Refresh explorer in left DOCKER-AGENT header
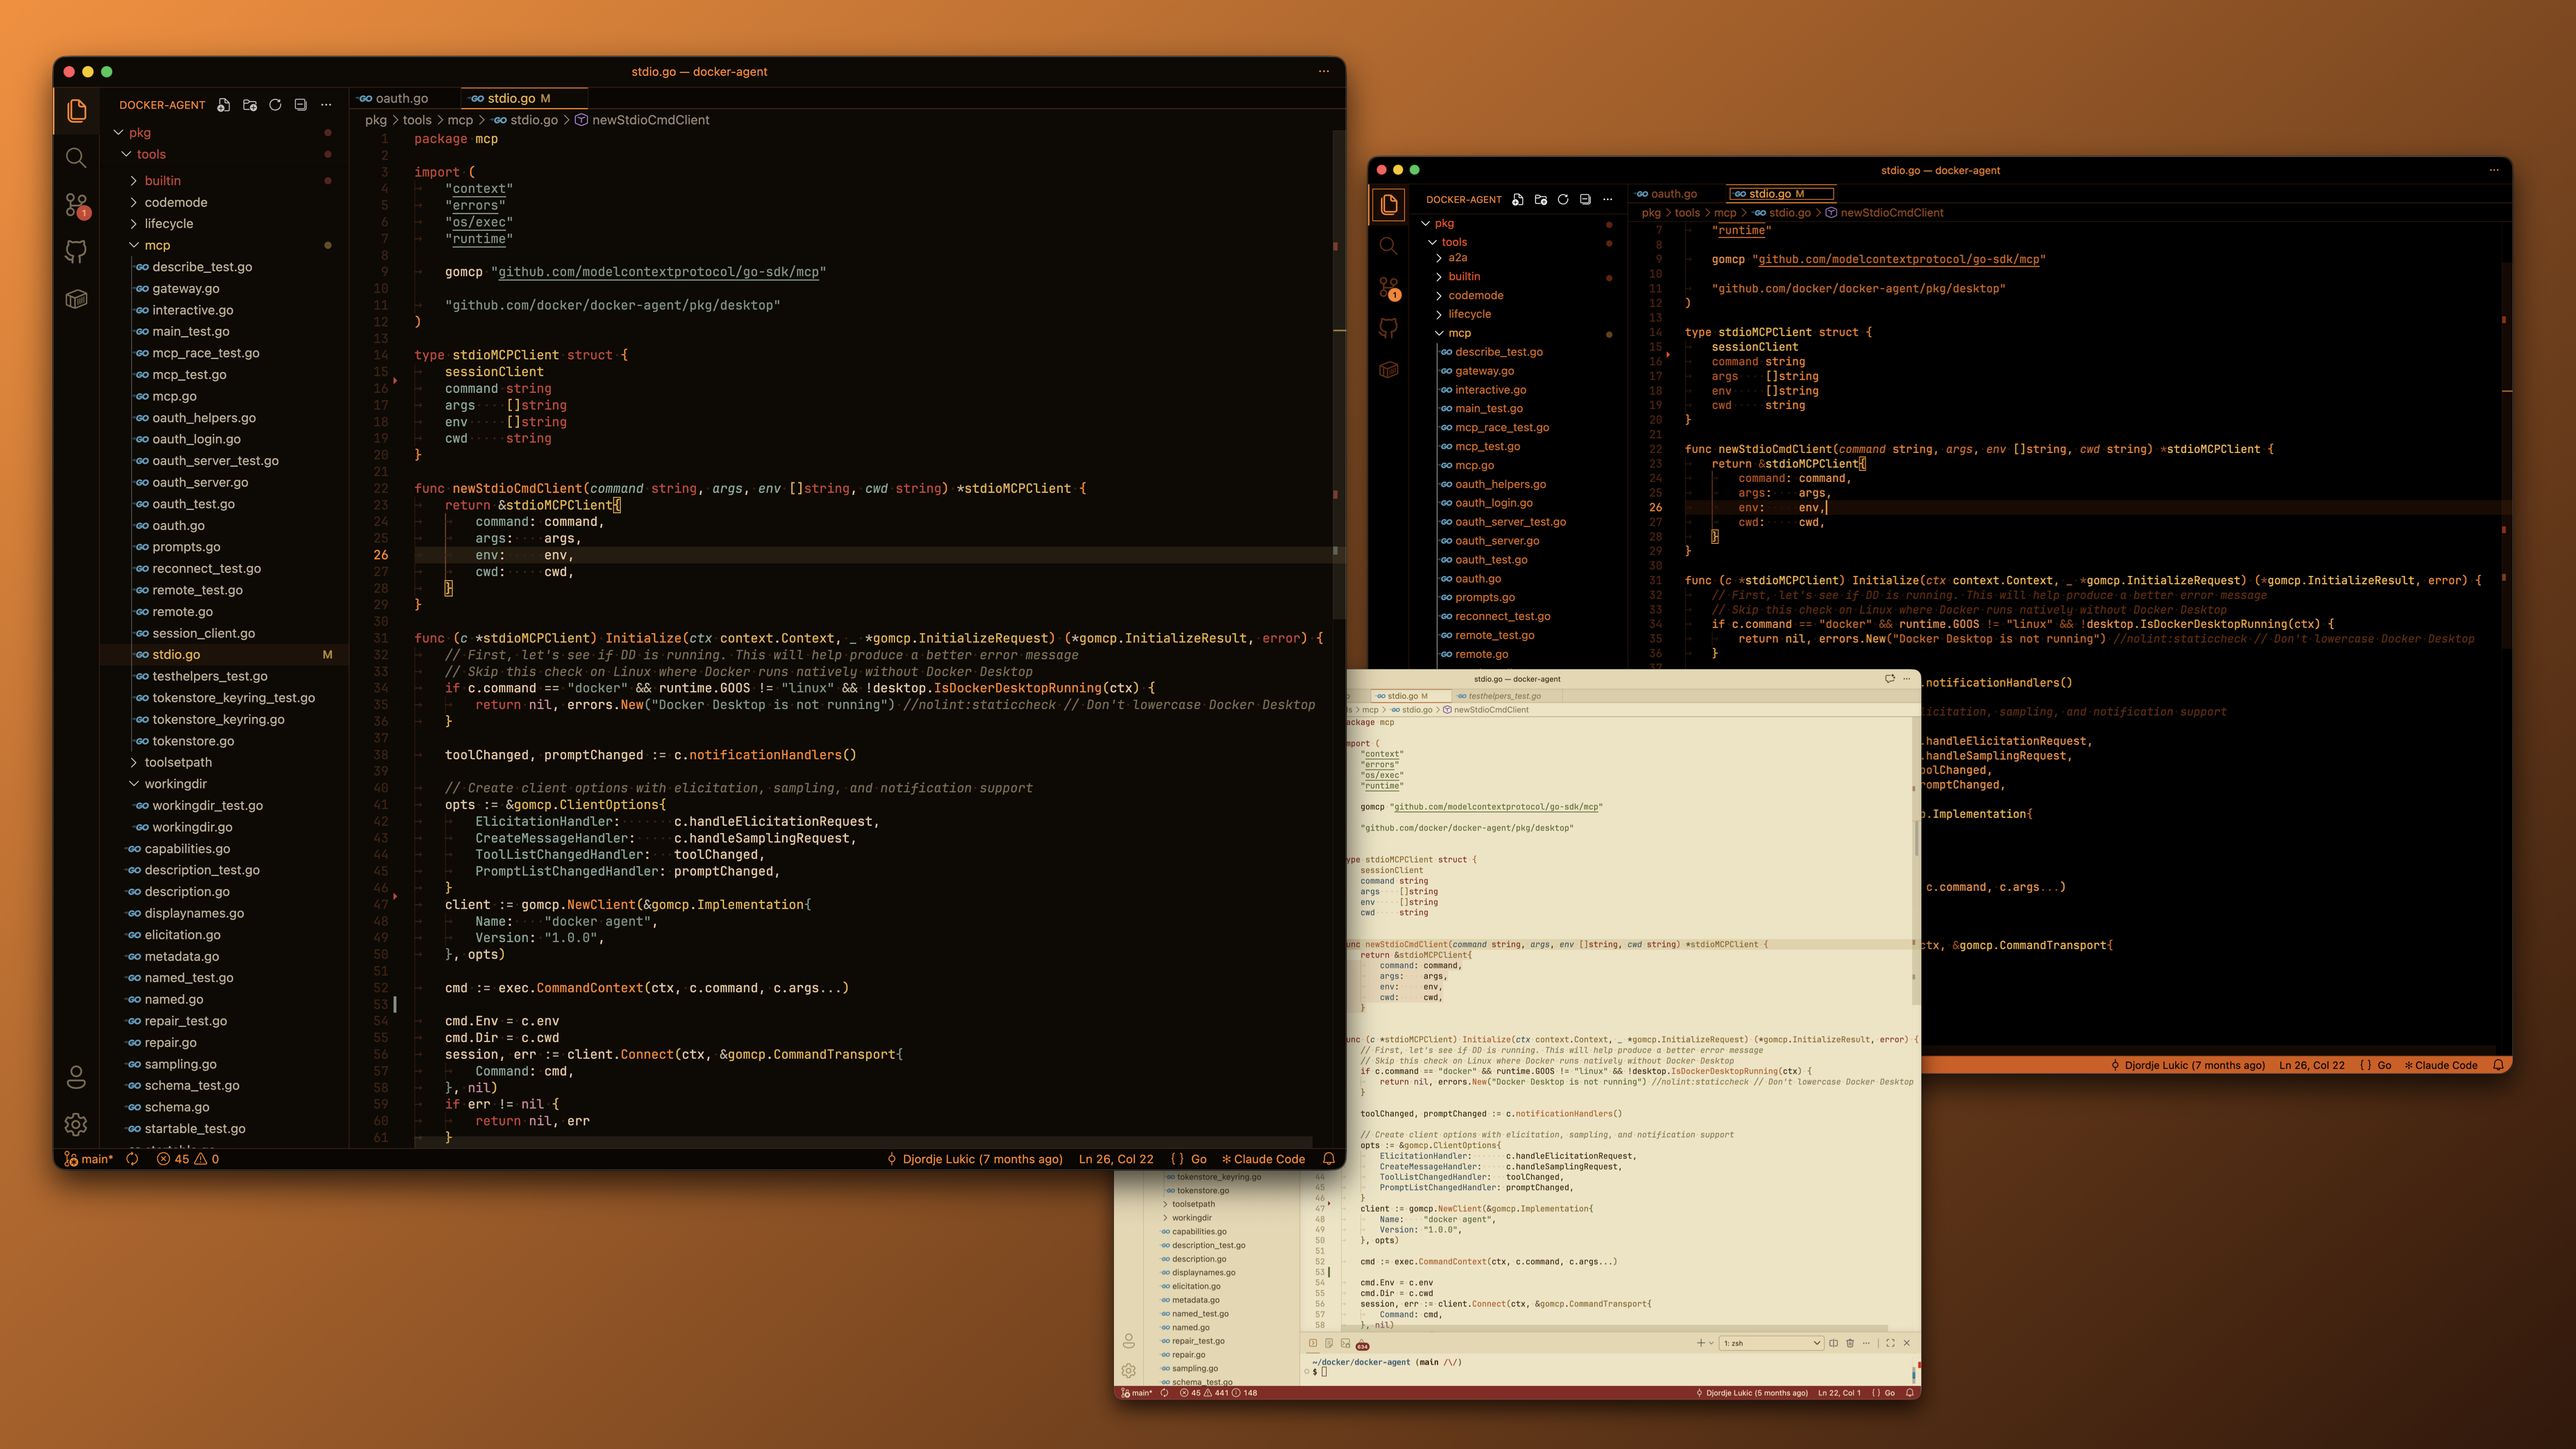This screenshot has width=2576, height=1449. pos(275,105)
